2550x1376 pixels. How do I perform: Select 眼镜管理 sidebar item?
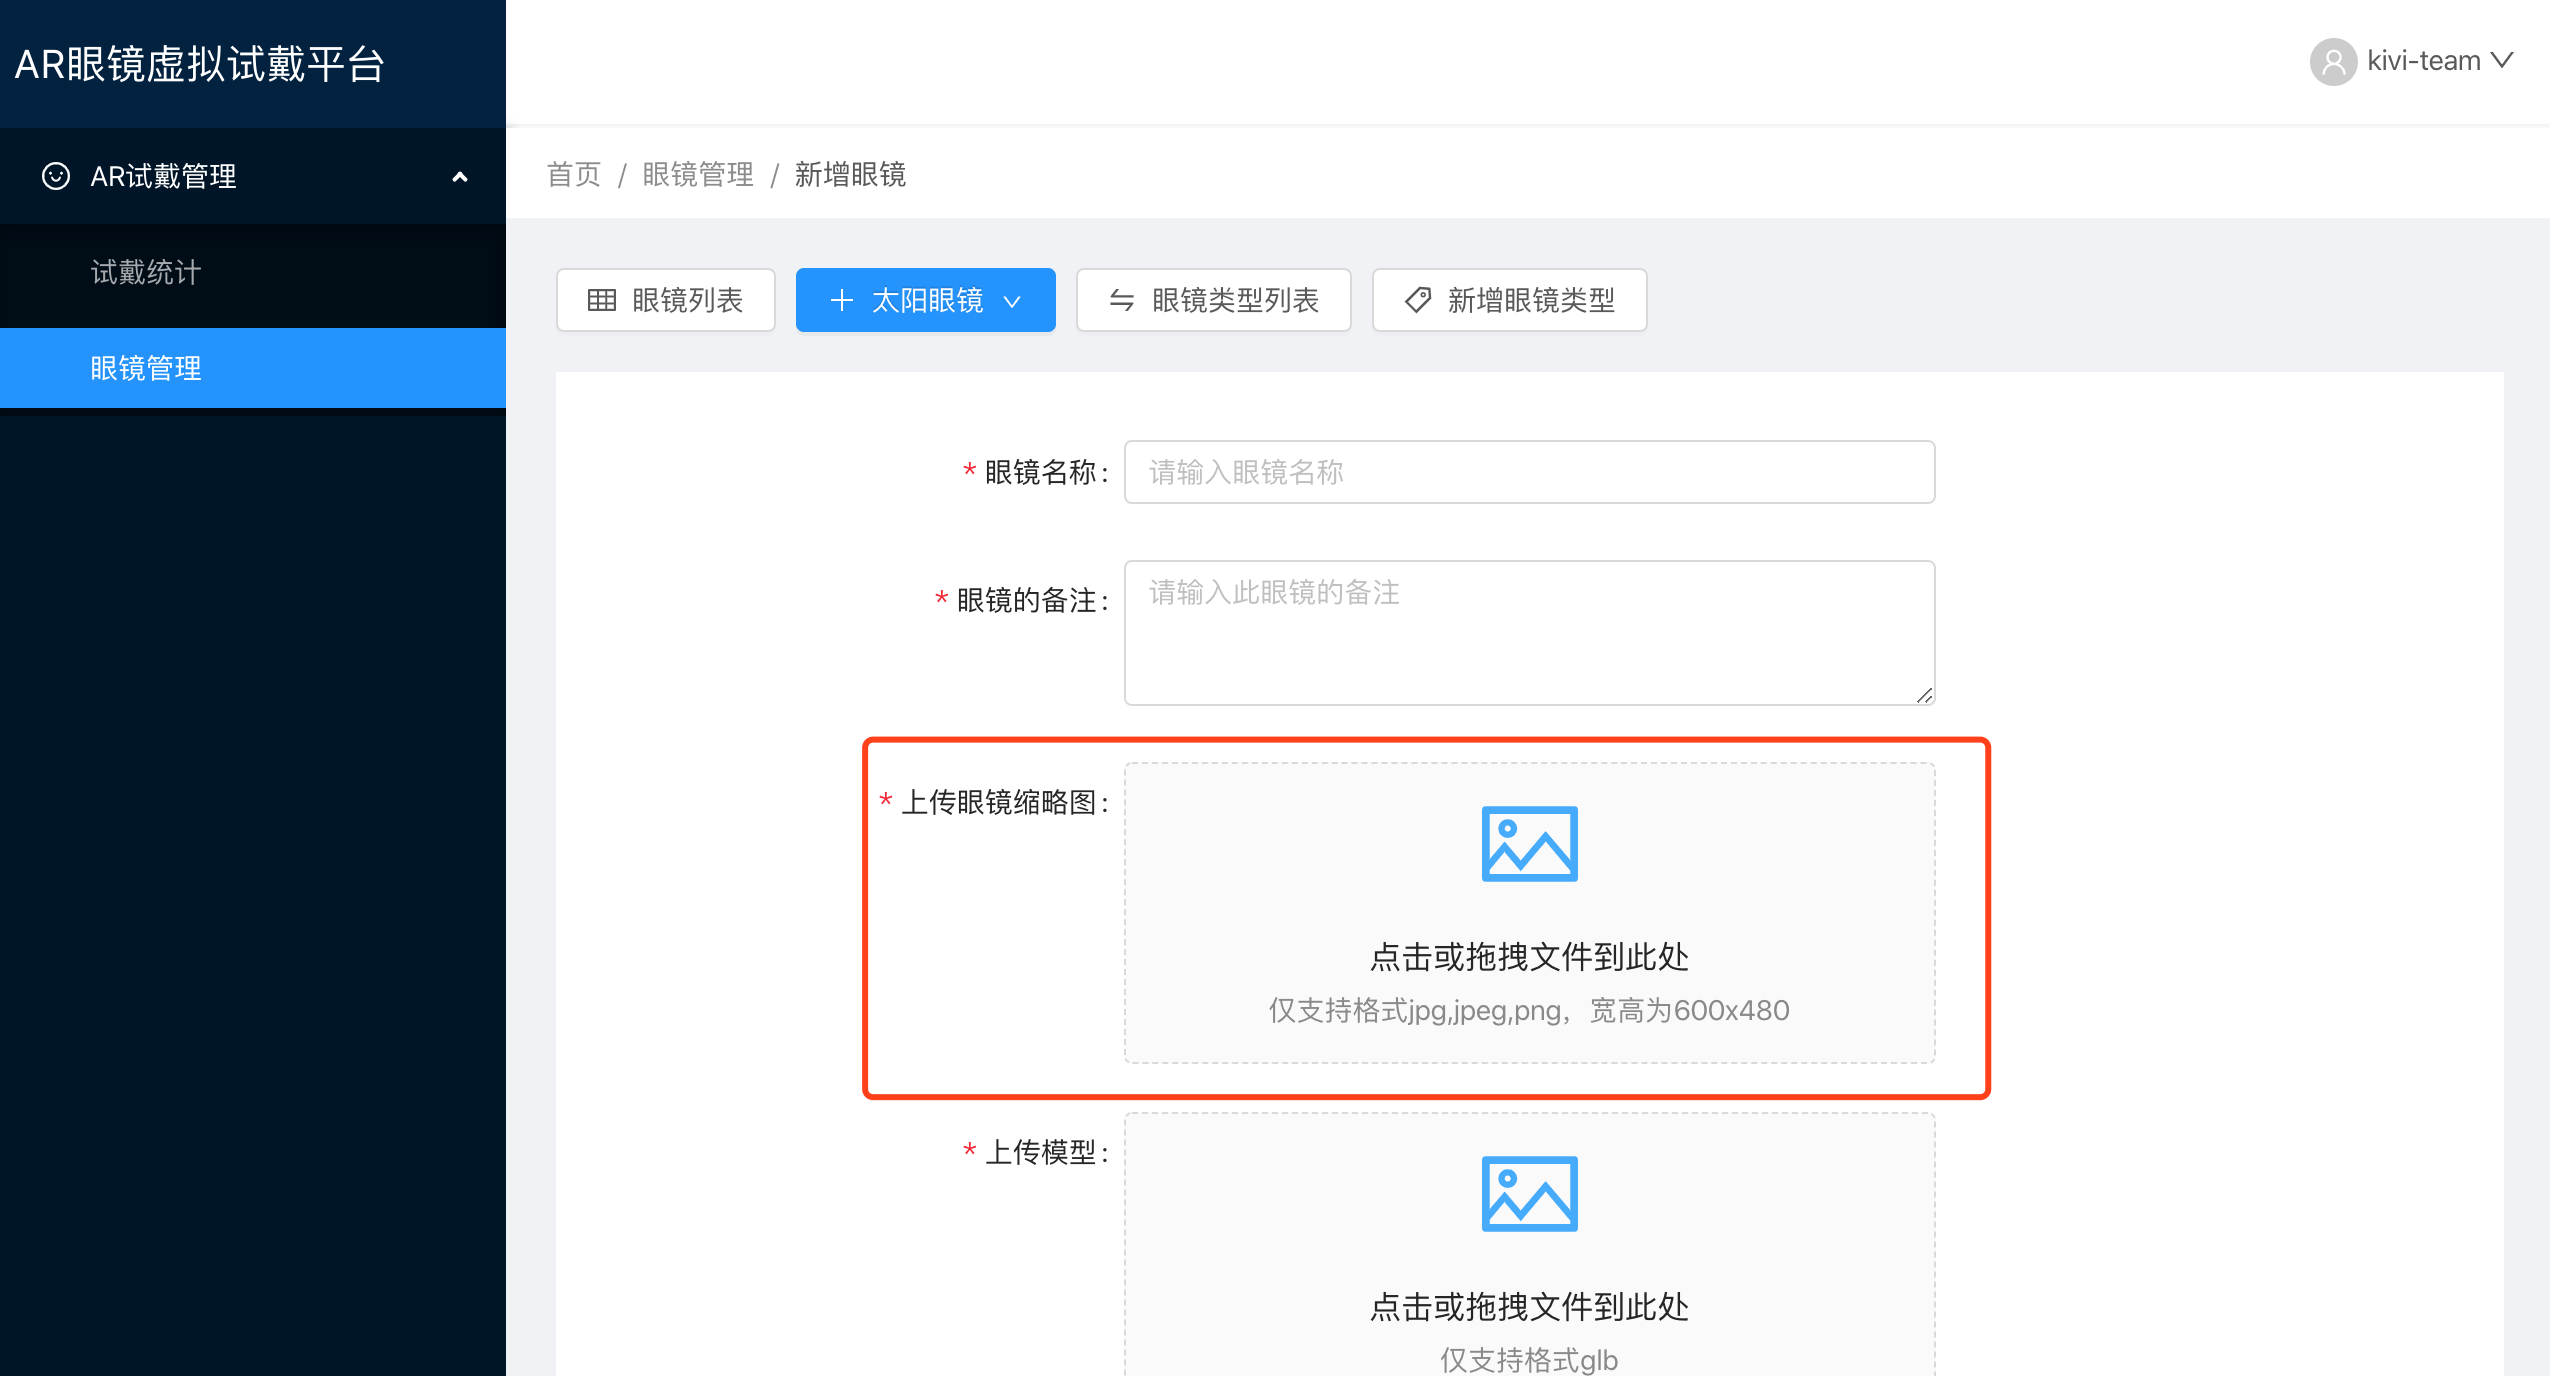coord(146,368)
